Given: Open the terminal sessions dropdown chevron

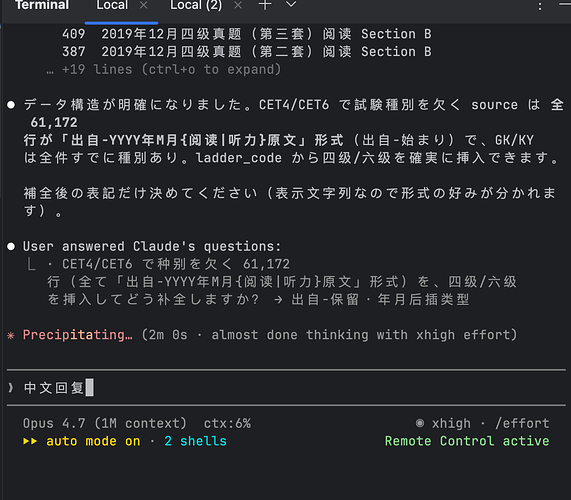Looking at the screenshot, I should point(291,4).
